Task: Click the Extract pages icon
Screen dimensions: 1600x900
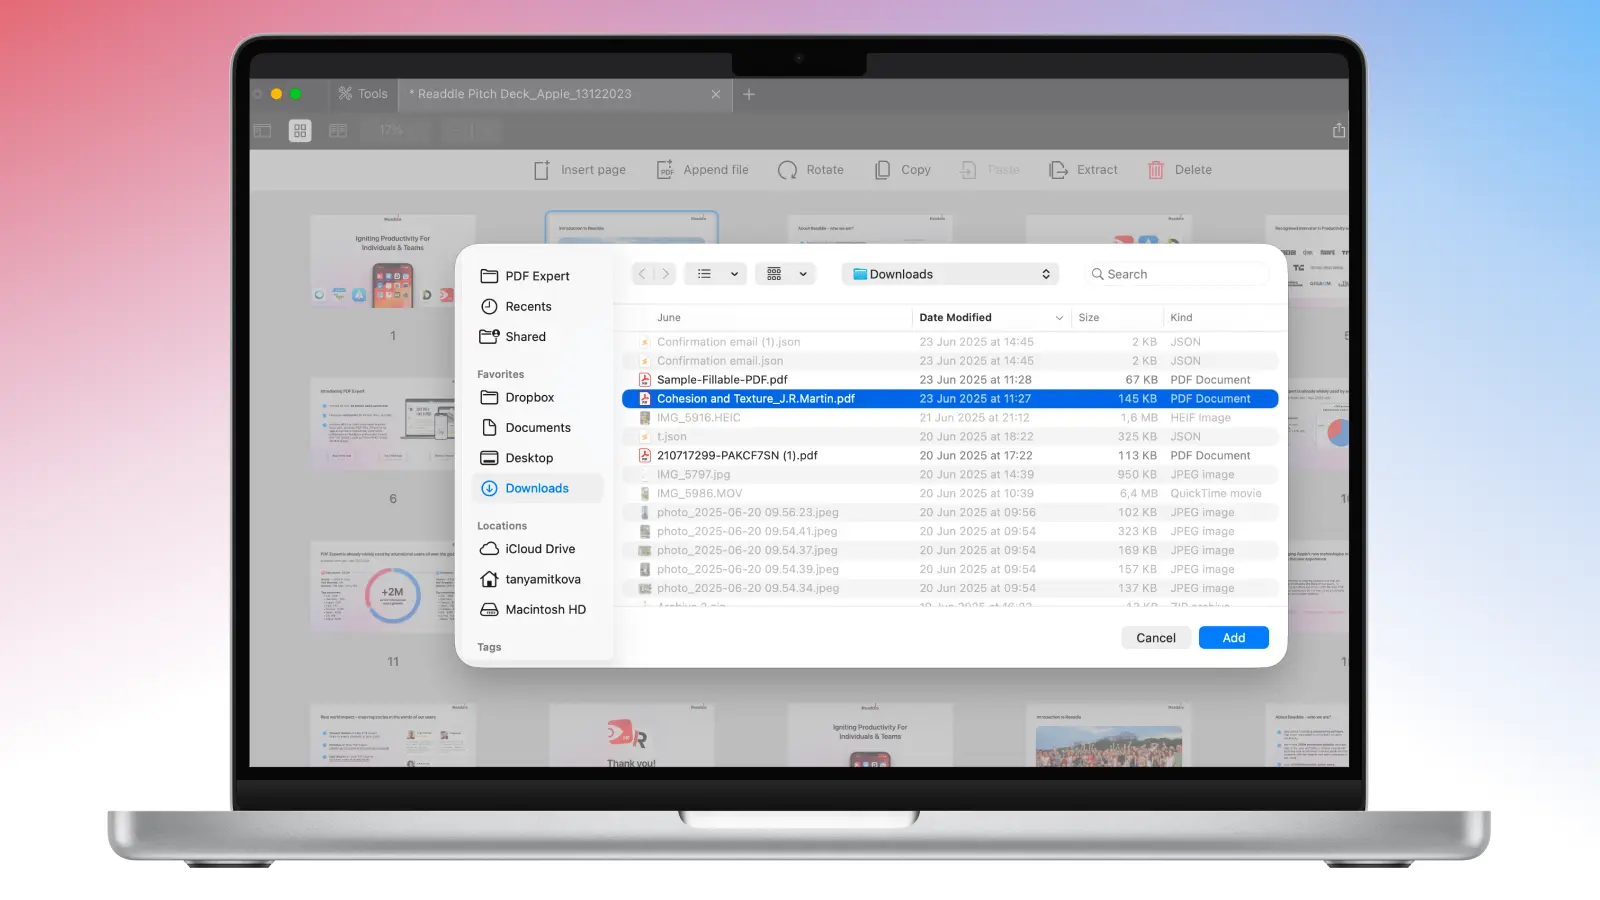Action: click(x=1058, y=170)
